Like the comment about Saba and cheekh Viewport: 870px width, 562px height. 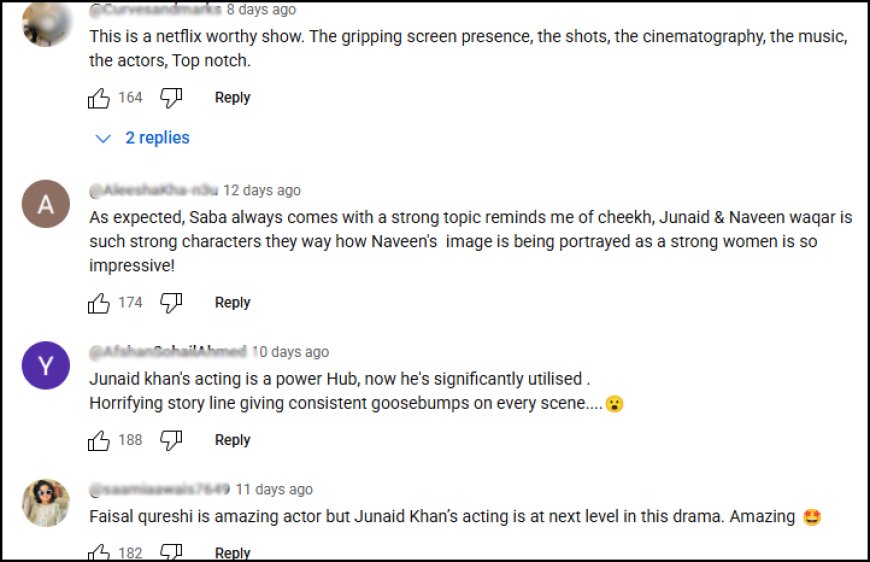(99, 303)
